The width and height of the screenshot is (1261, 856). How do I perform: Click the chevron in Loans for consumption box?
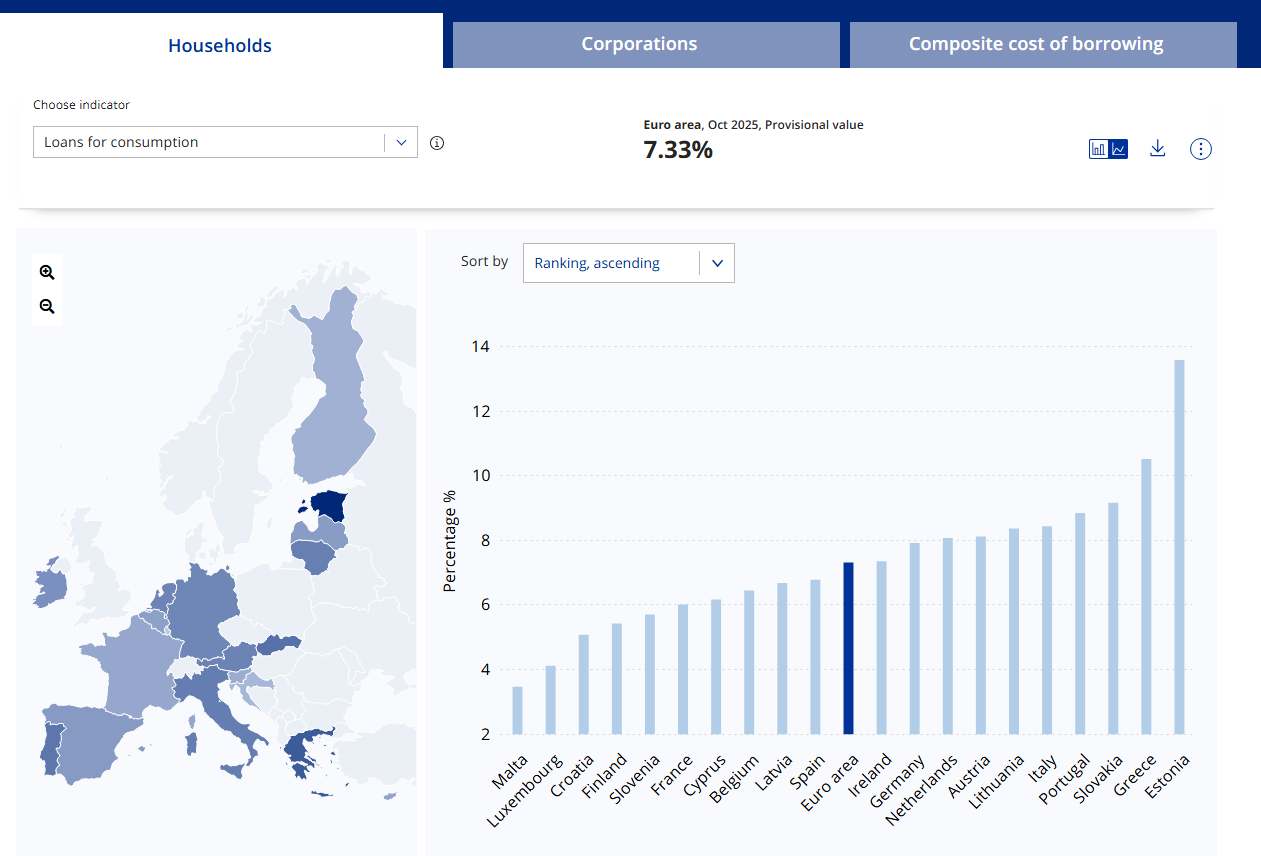[x=401, y=143]
